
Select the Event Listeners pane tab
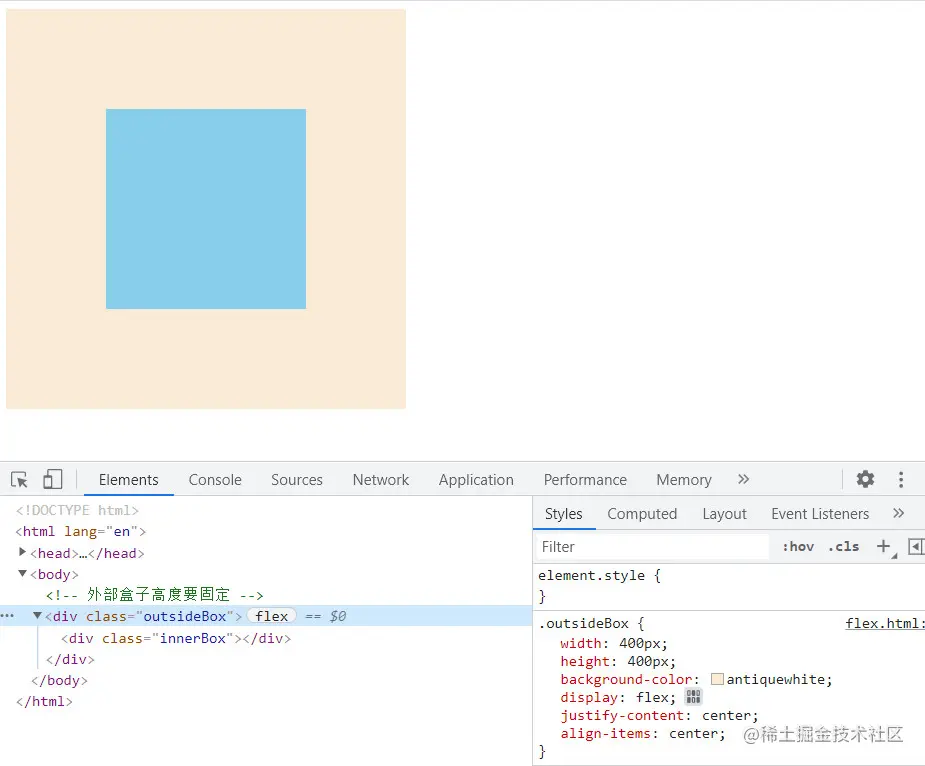click(820, 514)
